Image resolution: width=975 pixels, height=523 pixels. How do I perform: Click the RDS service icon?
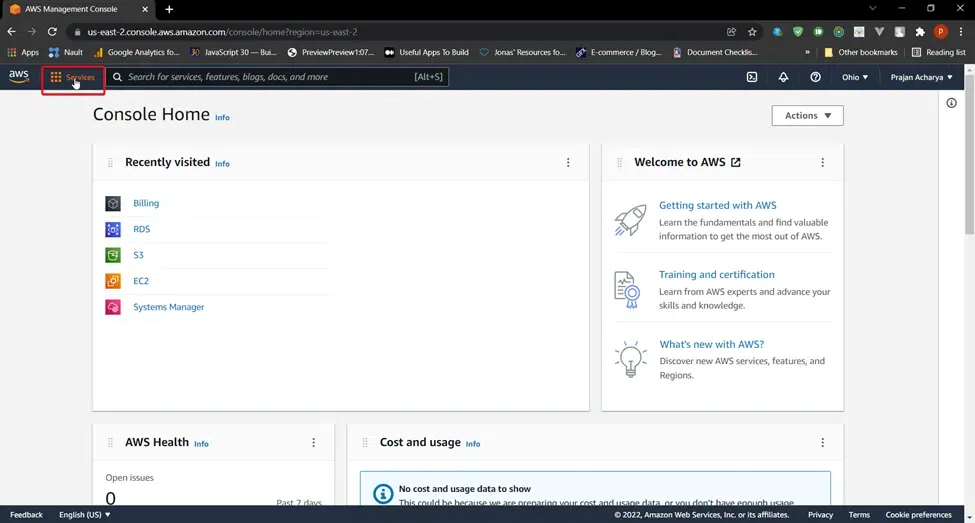pyautogui.click(x=113, y=229)
